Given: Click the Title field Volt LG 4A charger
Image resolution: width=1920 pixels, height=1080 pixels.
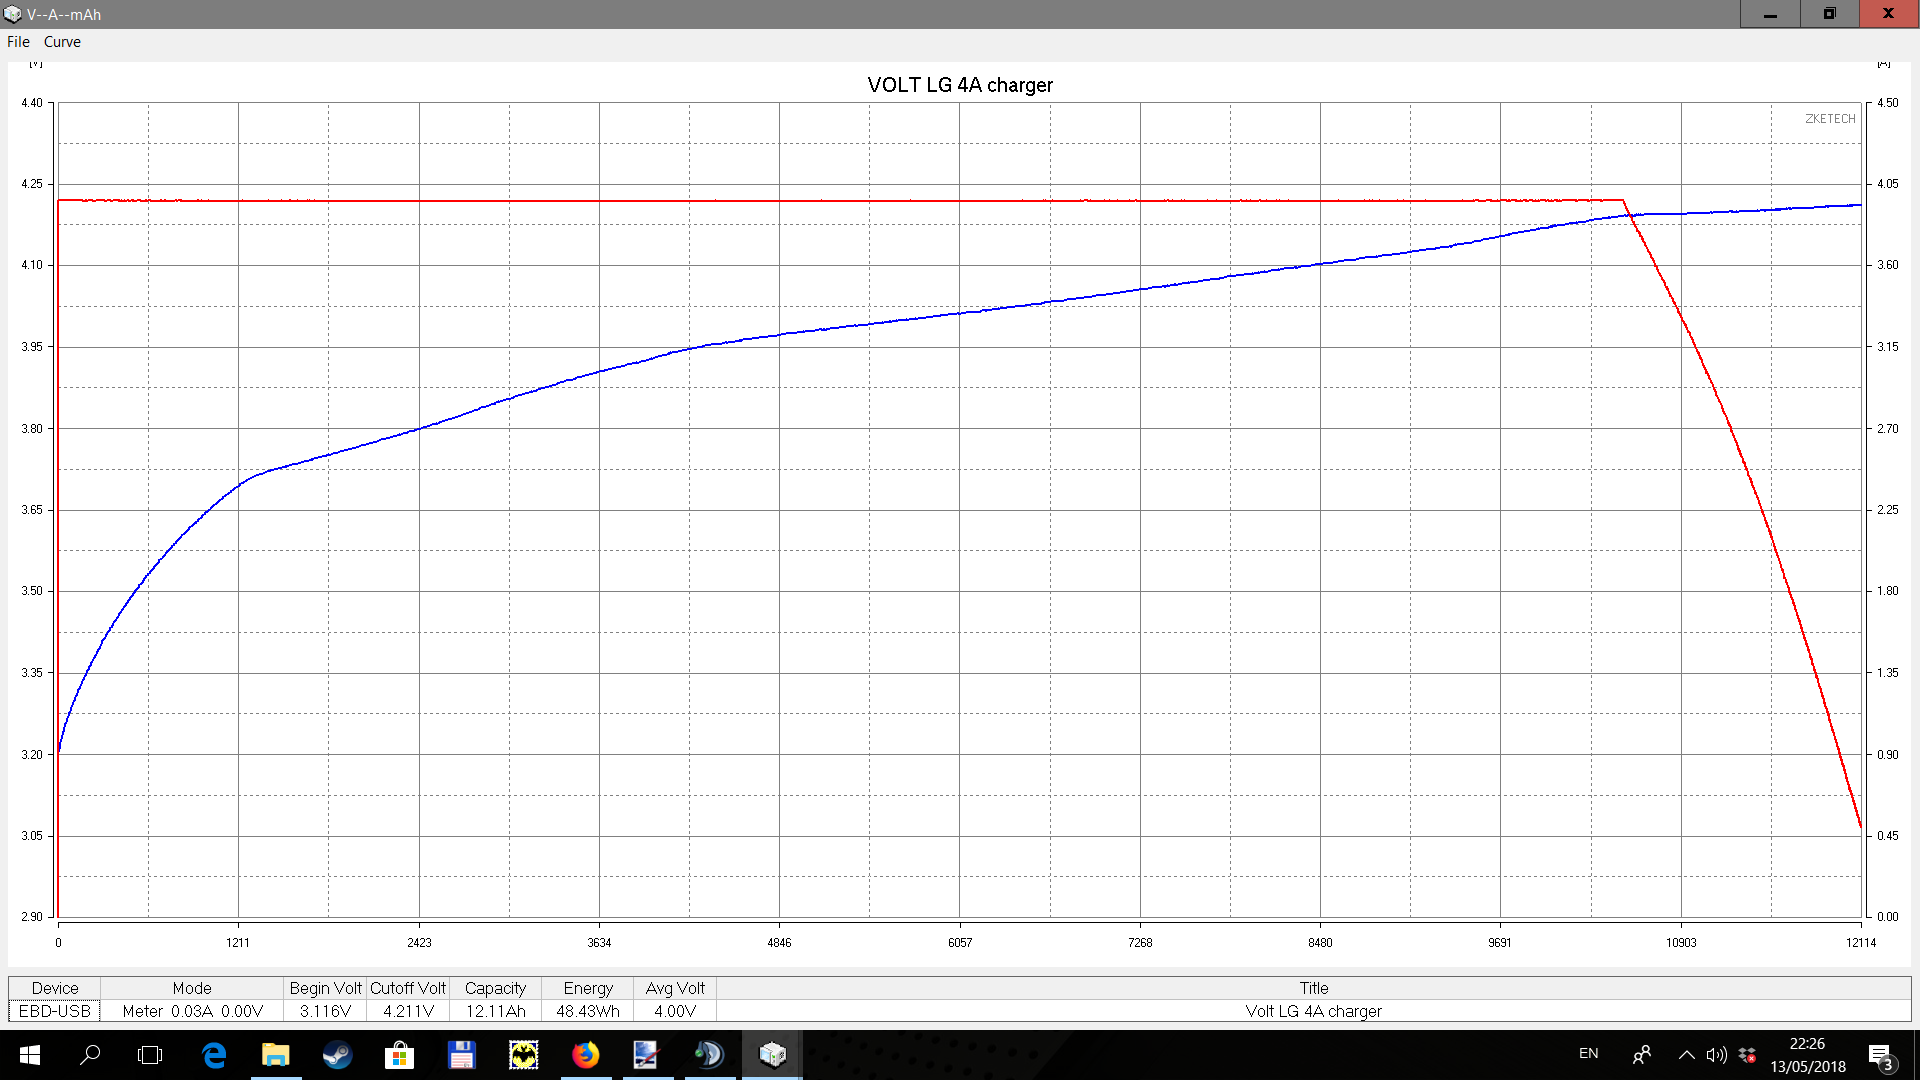Looking at the screenshot, I should (x=1313, y=1011).
